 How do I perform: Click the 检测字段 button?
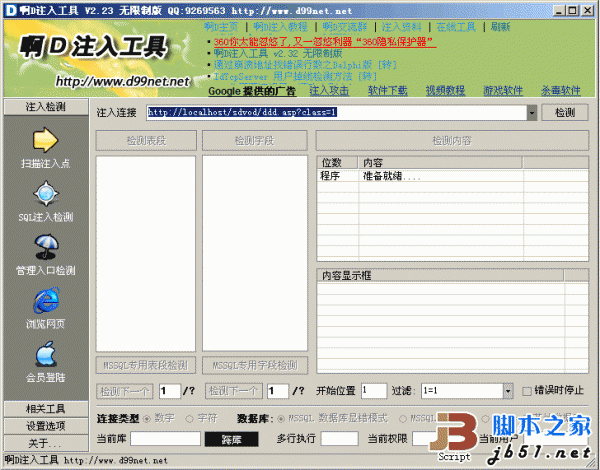point(254,140)
